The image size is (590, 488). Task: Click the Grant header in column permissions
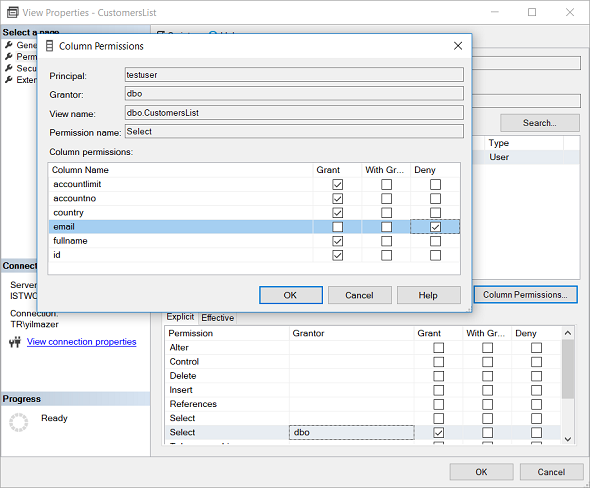click(338, 170)
